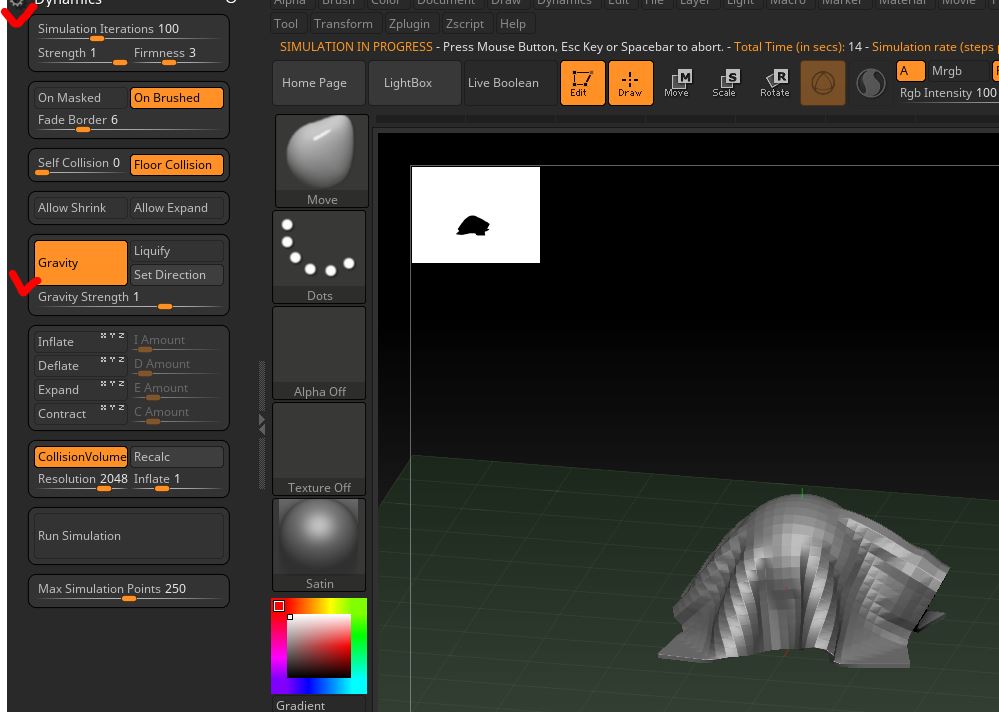Enable the Liquify option

click(x=176, y=251)
